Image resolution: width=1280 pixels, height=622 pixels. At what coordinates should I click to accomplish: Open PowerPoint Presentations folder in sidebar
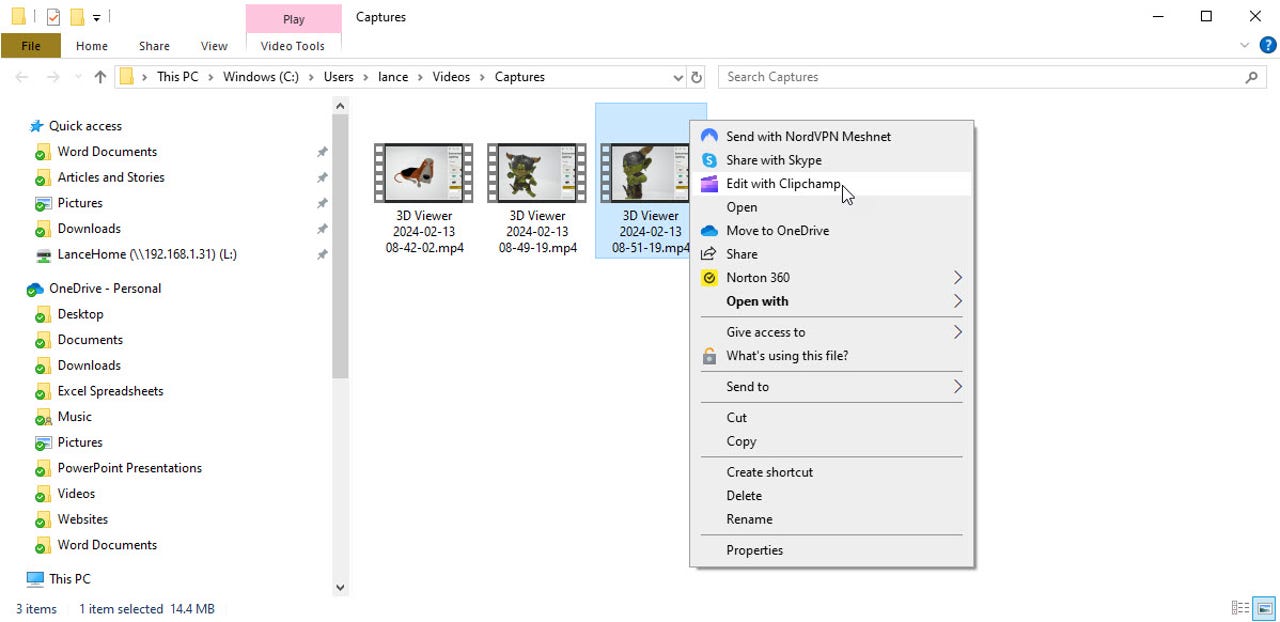click(129, 468)
